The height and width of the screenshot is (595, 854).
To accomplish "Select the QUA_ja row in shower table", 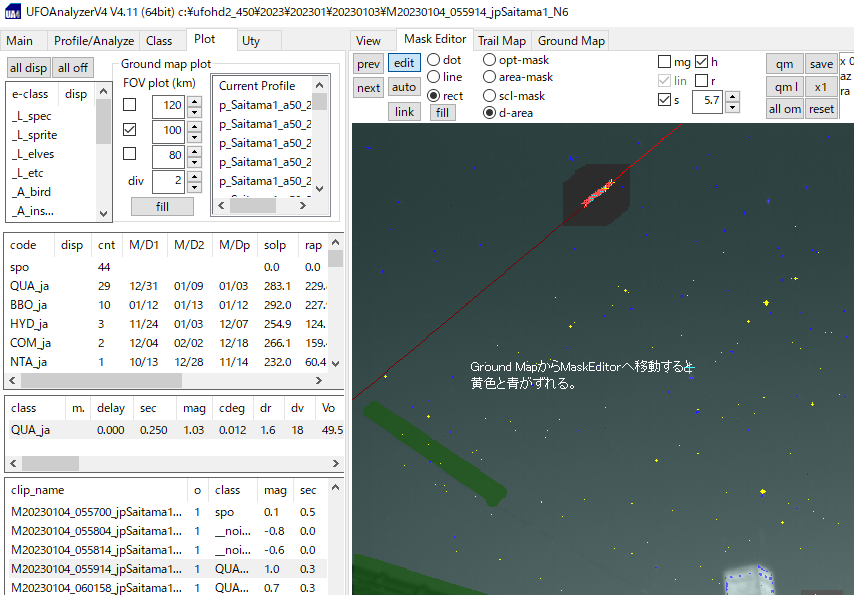I will point(30,286).
